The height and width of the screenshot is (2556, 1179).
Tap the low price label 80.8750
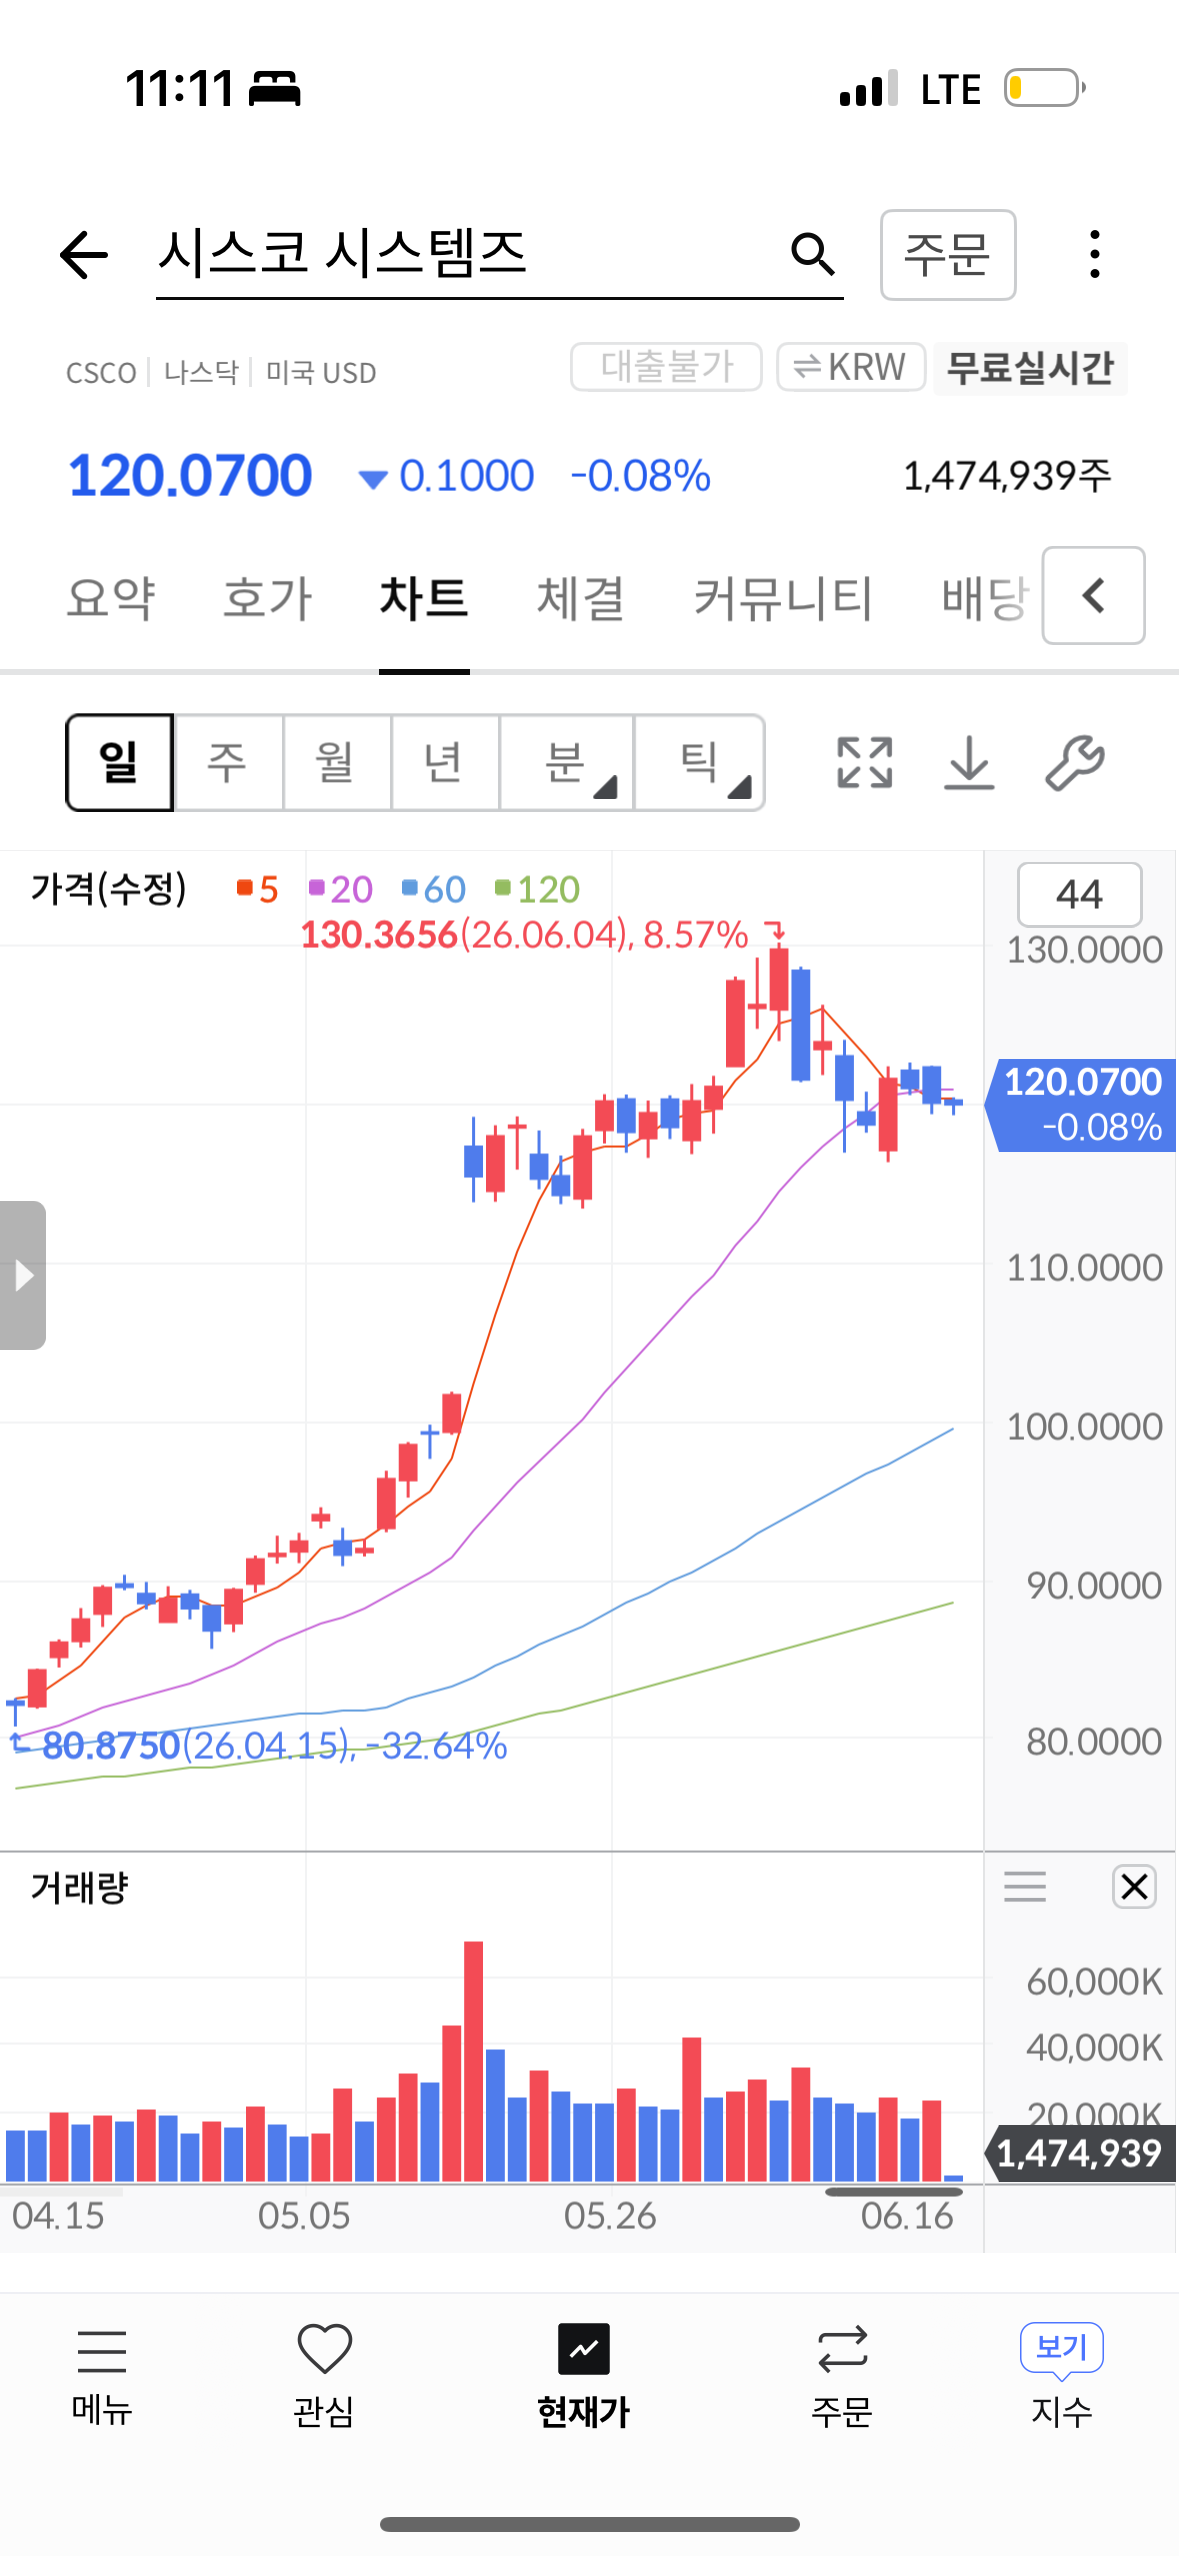click(x=111, y=1746)
